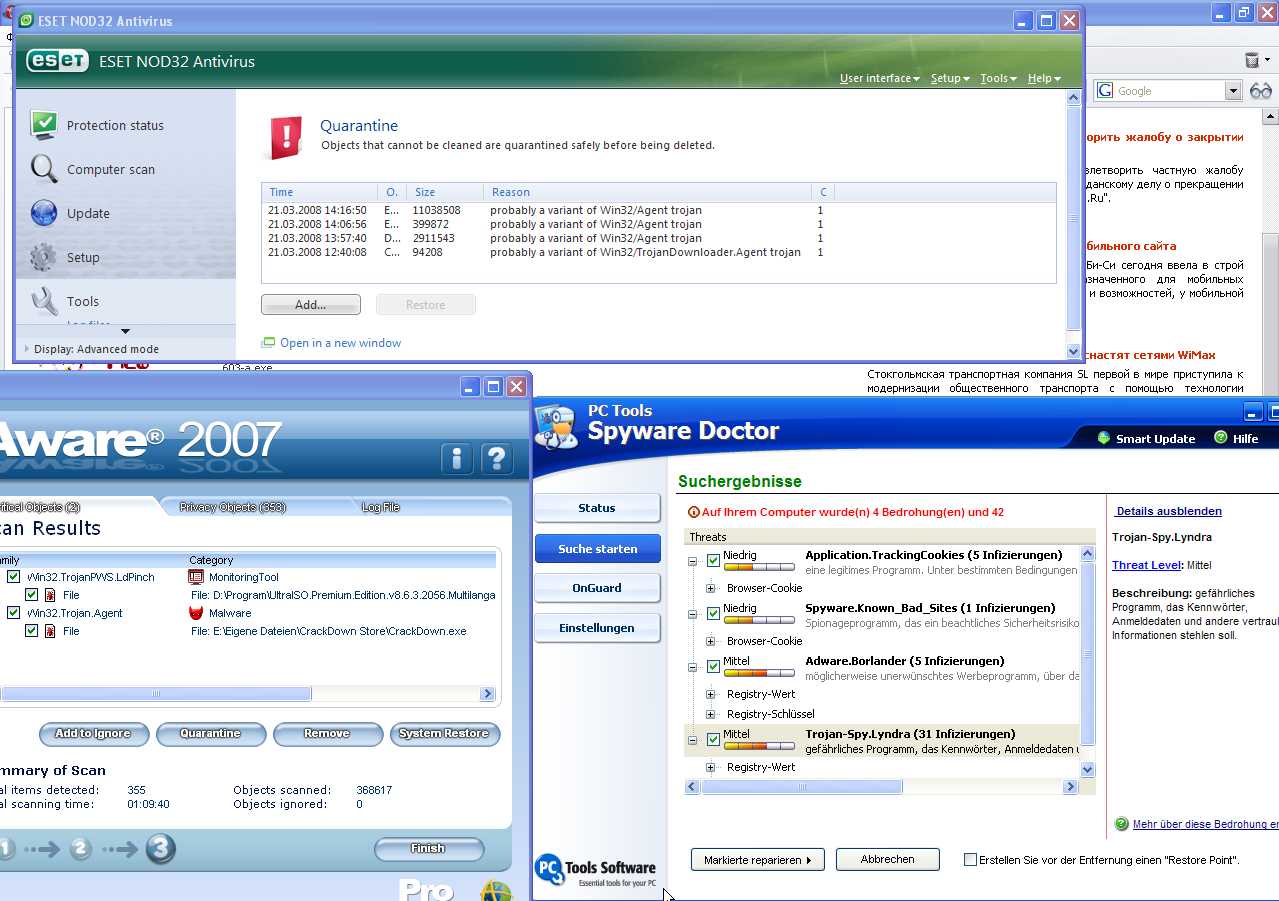Uncheck File checkbox under Win32.TrojanPWS.LdPinch
The width and height of the screenshot is (1279, 901).
pyautogui.click(x=32, y=595)
